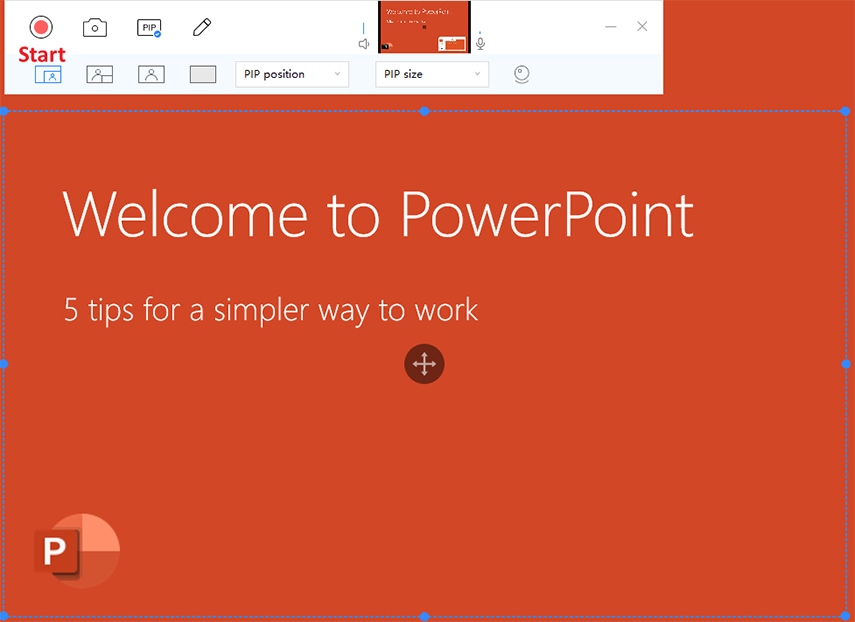Click the move-region crosshair handle
The image size is (855, 622).
point(424,364)
